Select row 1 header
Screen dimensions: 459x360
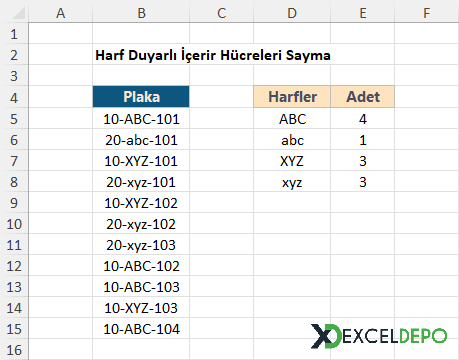(14, 34)
